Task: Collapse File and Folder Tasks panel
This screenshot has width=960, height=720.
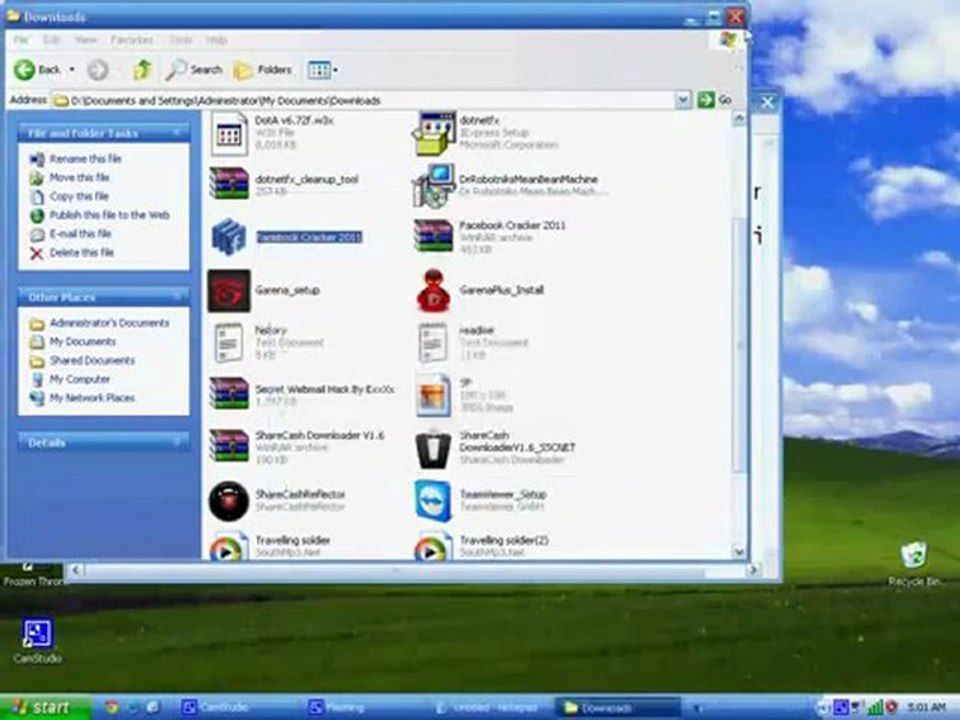Action: tap(177, 132)
